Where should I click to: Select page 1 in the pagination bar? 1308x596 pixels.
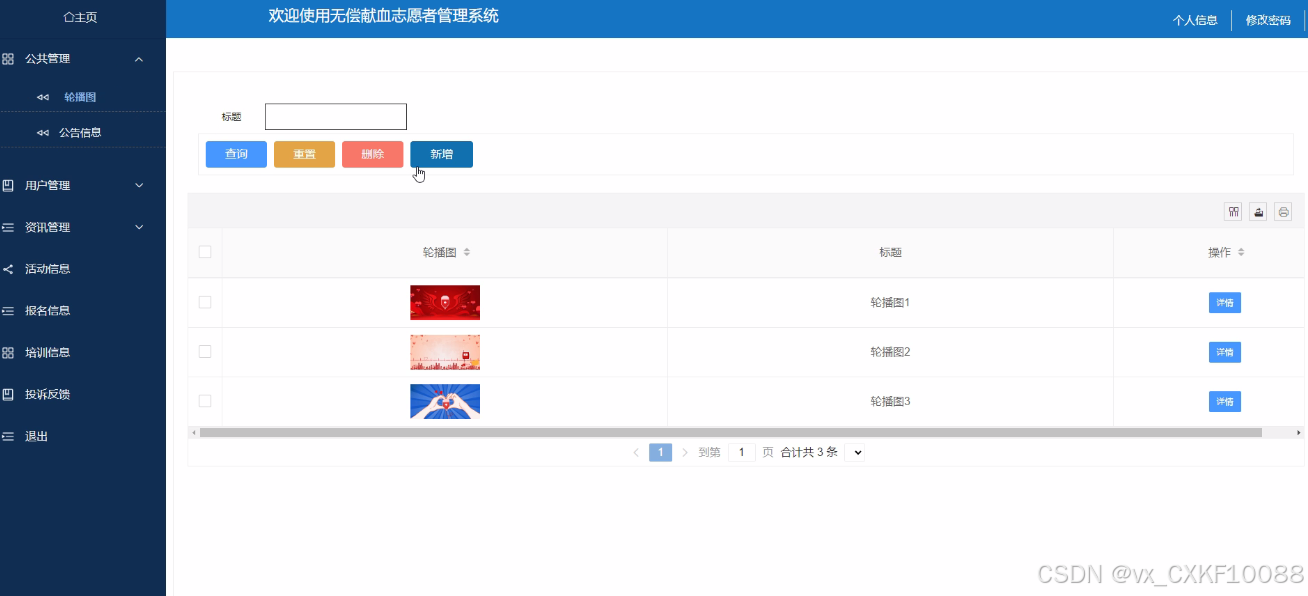point(660,452)
